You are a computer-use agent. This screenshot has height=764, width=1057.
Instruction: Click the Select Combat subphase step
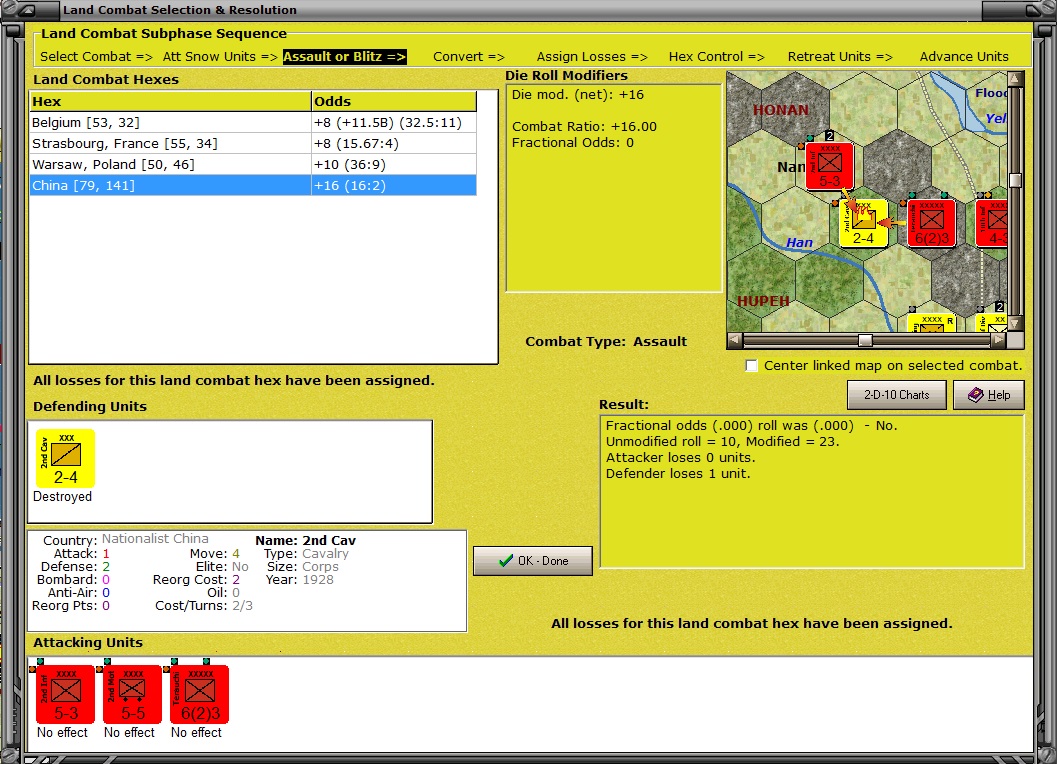pyautogui.click(x=96, y=57)
